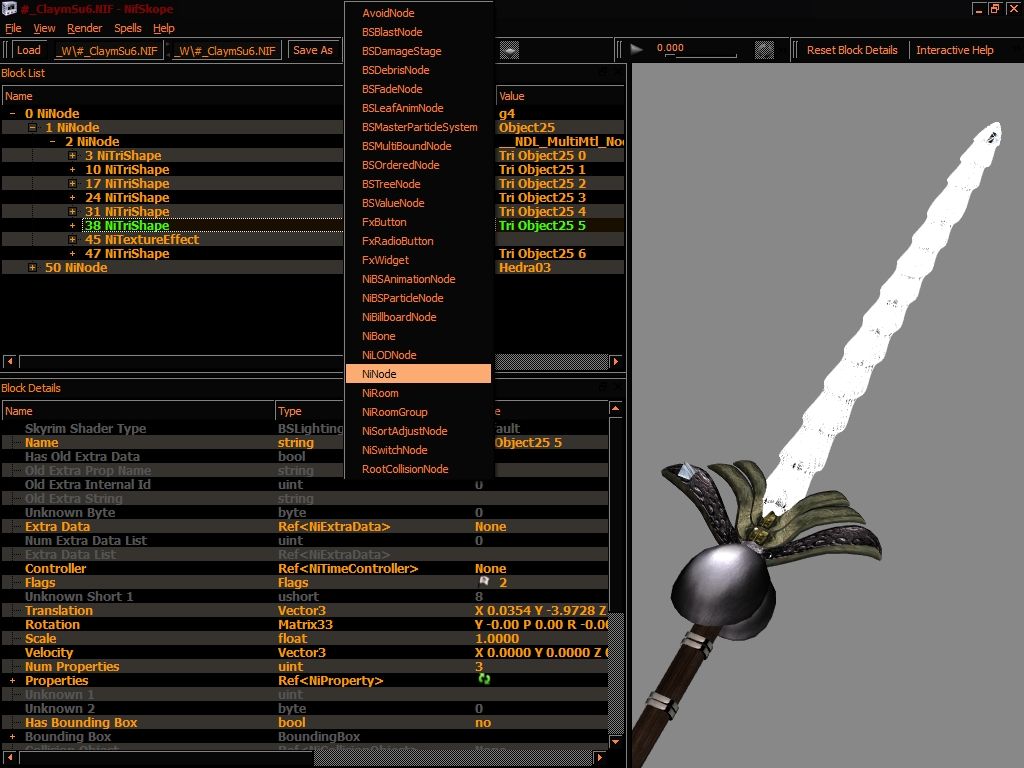Expand the 10 NiTriShape block

pyautogui.click(x=72, y=170)
